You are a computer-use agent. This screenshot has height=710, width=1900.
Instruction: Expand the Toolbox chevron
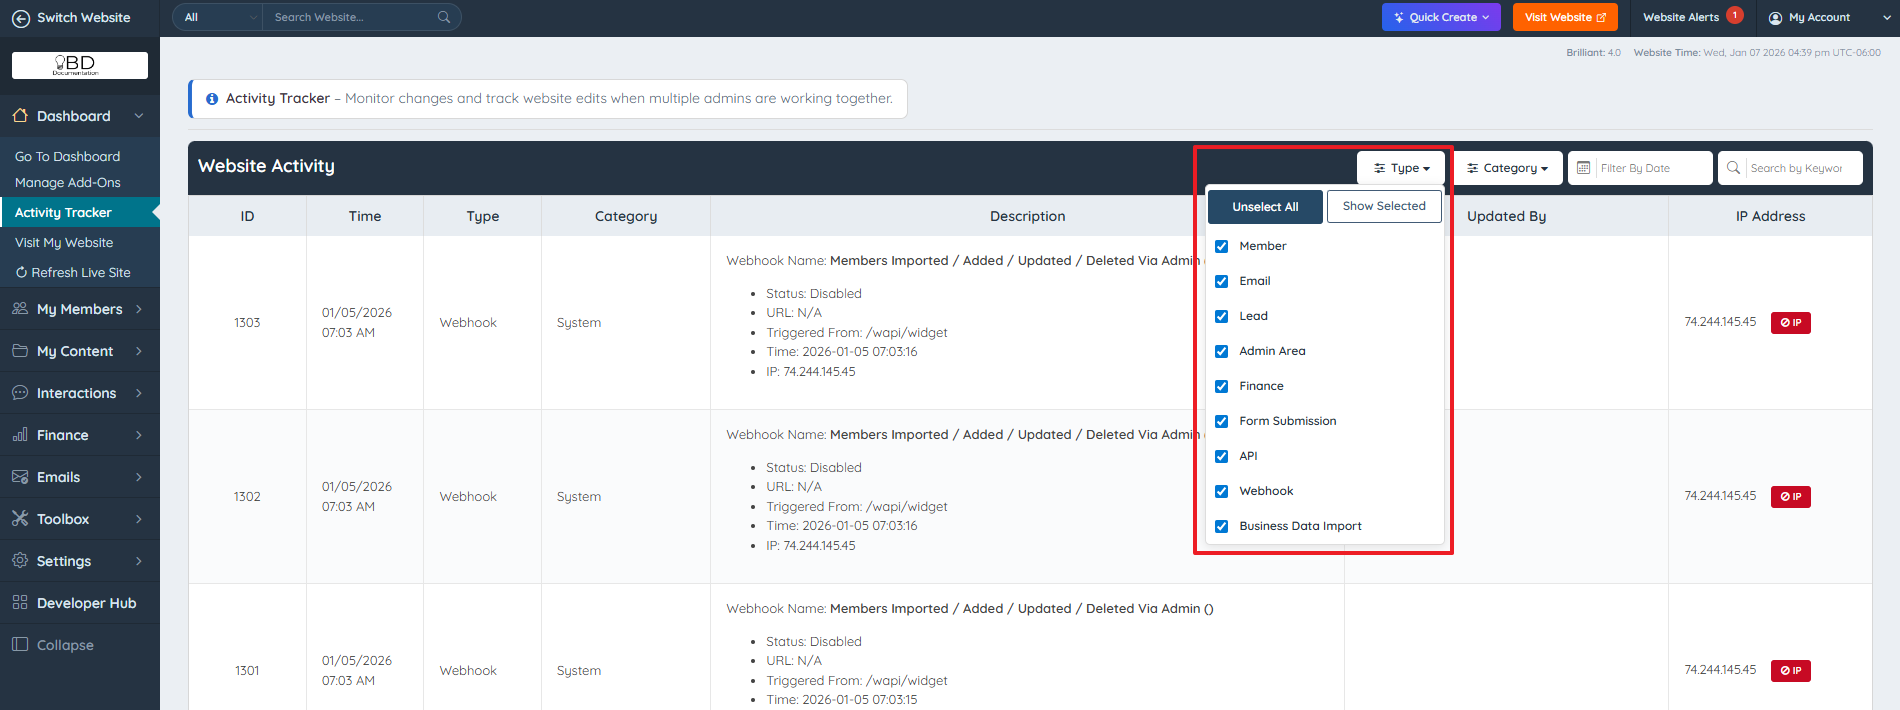click(x=139, y=519)
